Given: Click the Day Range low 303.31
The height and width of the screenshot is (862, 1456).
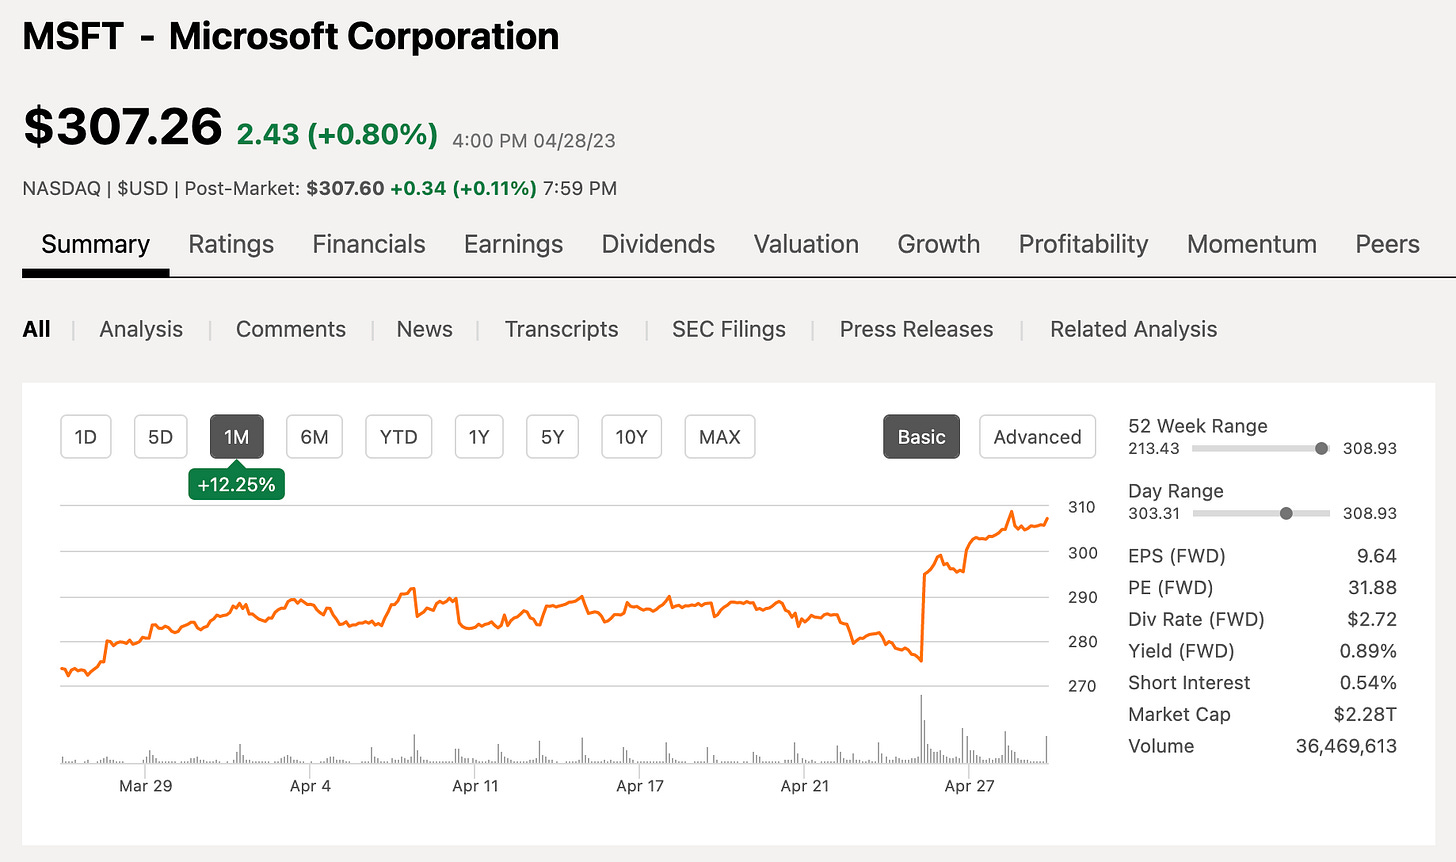Looking at the screenshot, I should [1154, 513].
